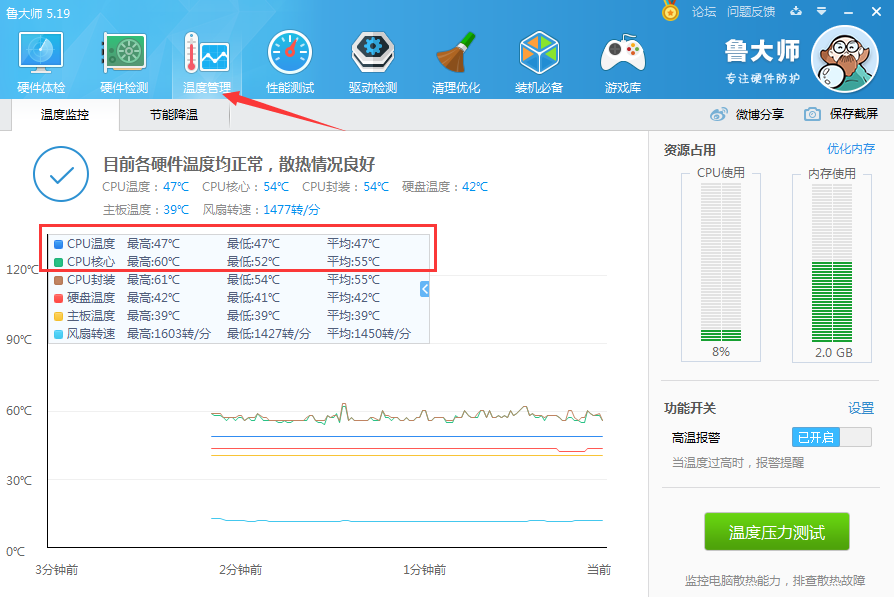
Task: Switch to the 节能降温 tab
Action: click(174, 115)
